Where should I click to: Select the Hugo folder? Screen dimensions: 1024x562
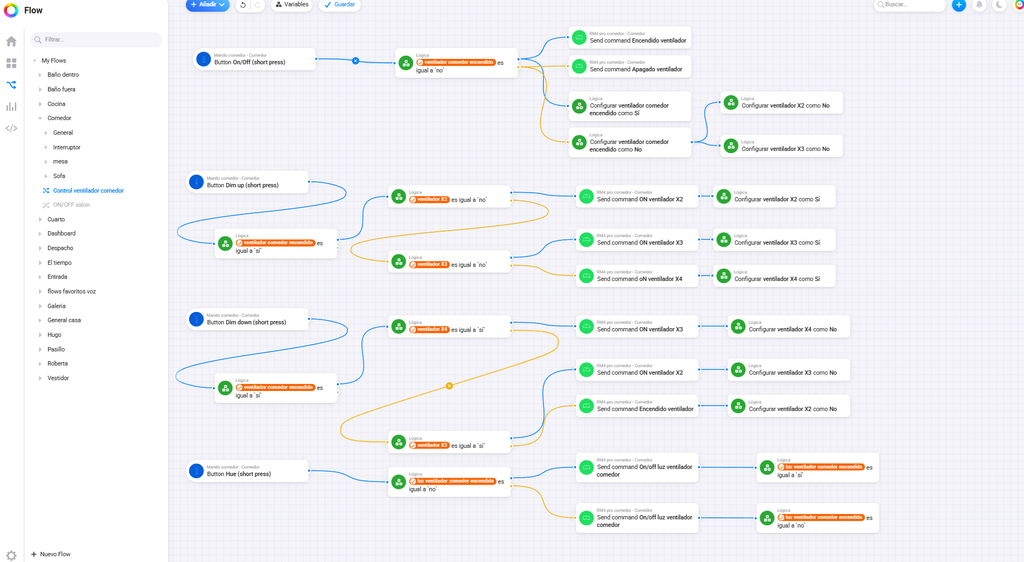click(x=54, y=335)
